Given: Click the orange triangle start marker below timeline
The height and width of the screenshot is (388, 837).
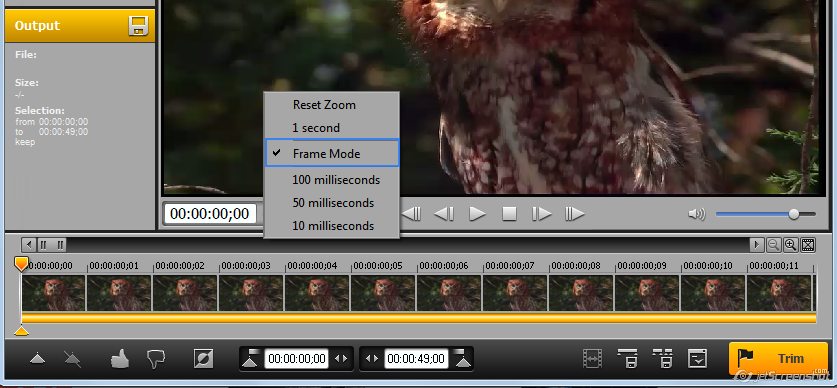Looking at the screenshot, I should click(x=21, y=331).
